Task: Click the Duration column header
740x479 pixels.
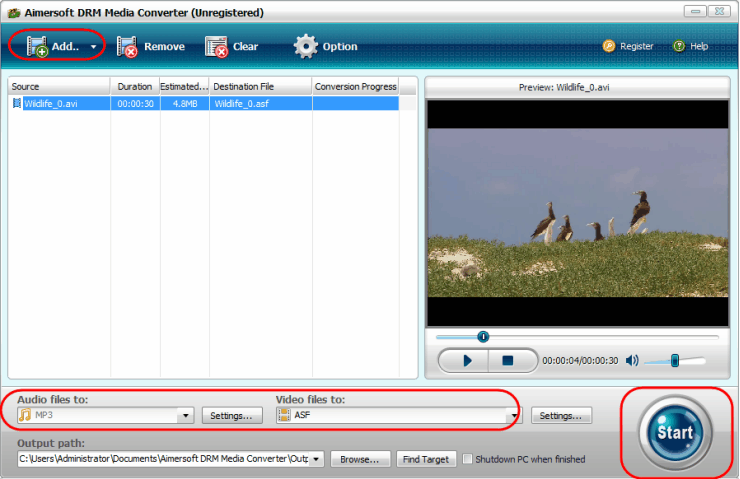Action: pyautogui.click(x=135, y=86)
